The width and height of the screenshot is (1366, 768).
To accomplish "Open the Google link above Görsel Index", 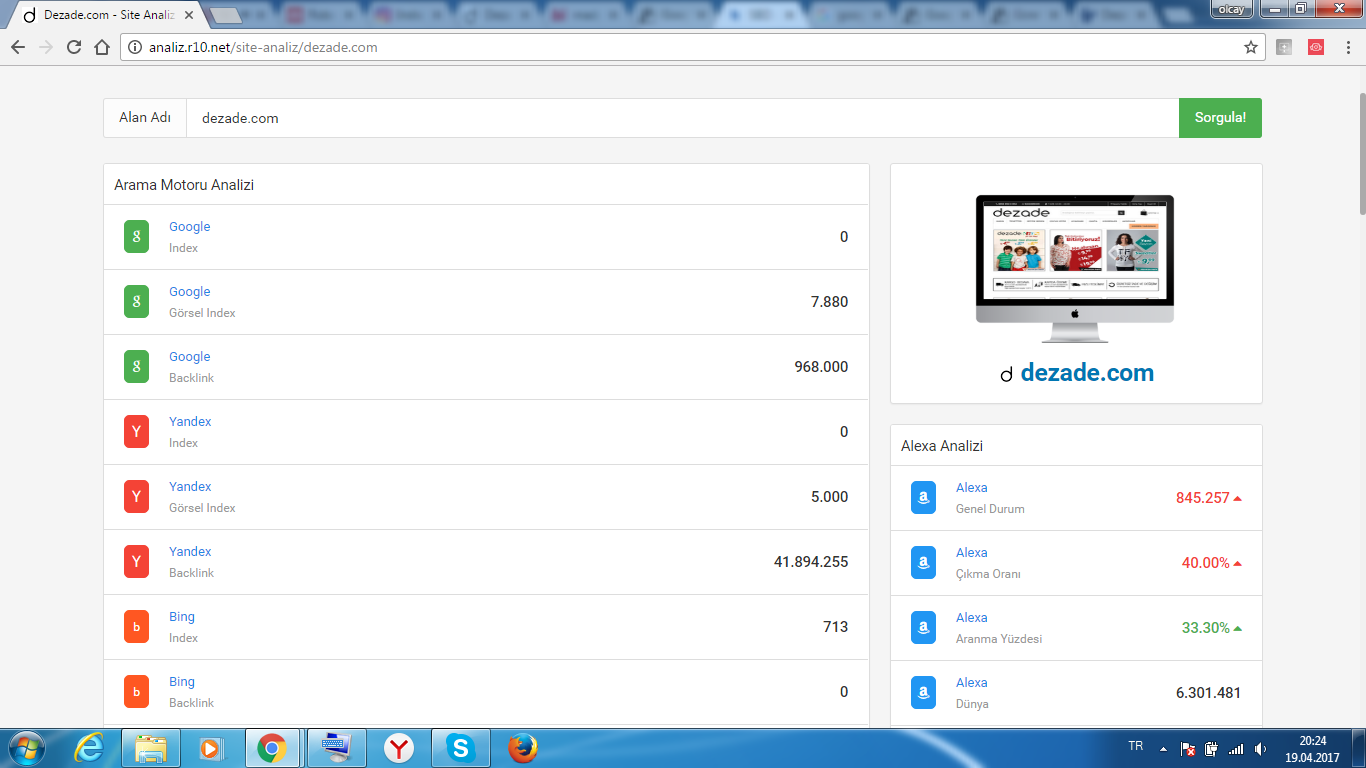I will [189, 292].
